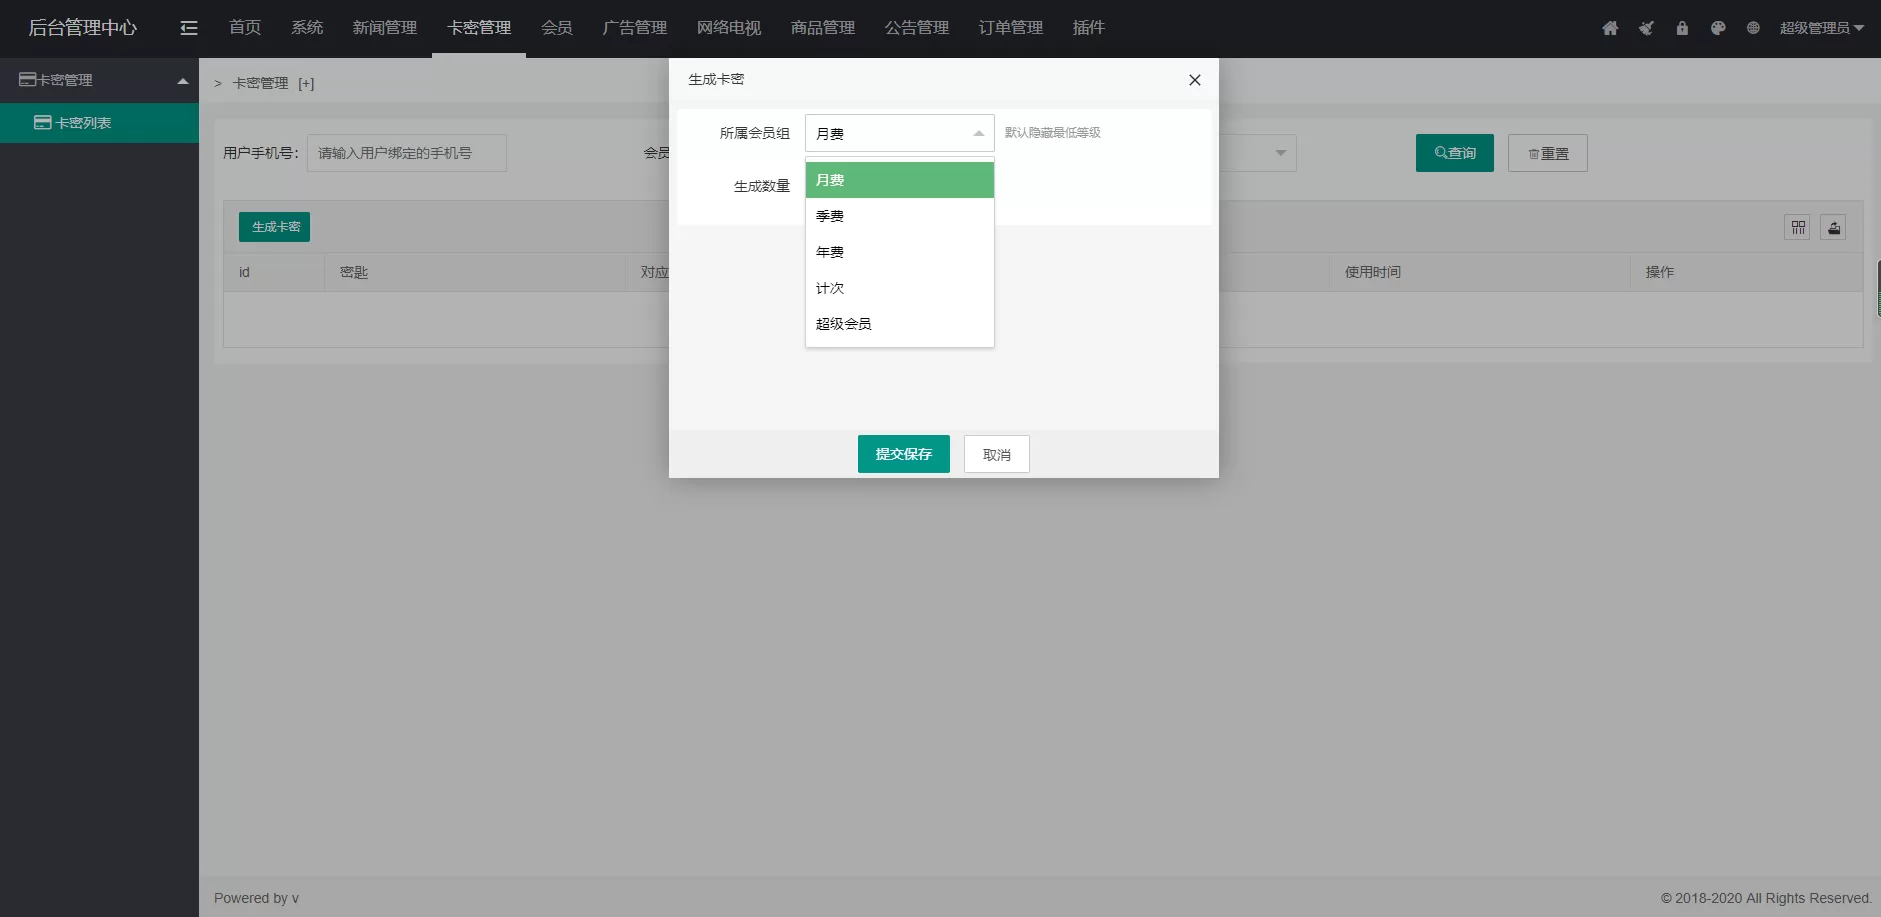Click the globe icon in header

tap(1753, 28)
